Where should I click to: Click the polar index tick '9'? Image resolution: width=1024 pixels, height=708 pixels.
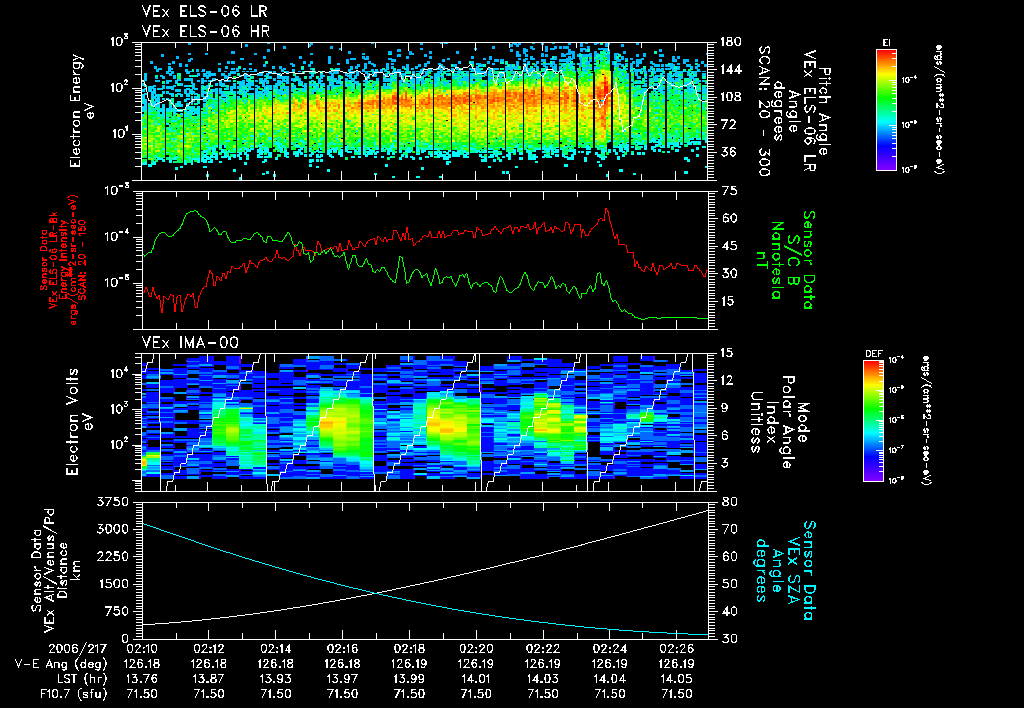726,408
